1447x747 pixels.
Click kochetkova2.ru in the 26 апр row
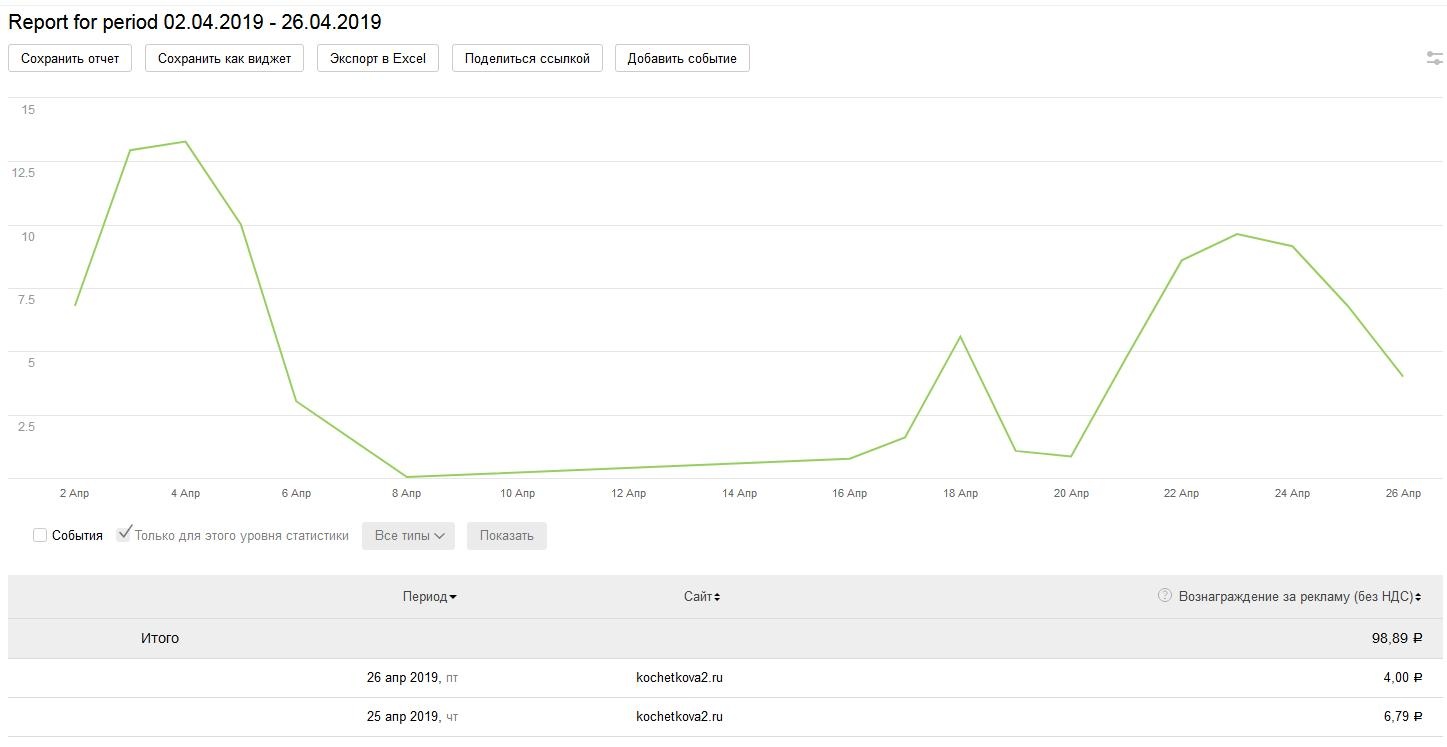(x=679, y=677)
